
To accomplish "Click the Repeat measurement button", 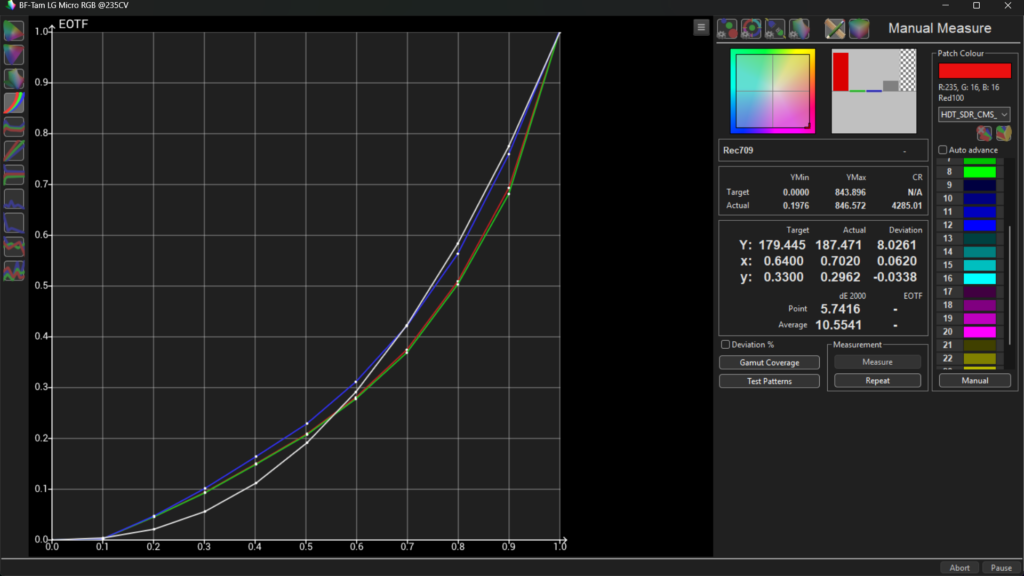I will click(877, 381).
